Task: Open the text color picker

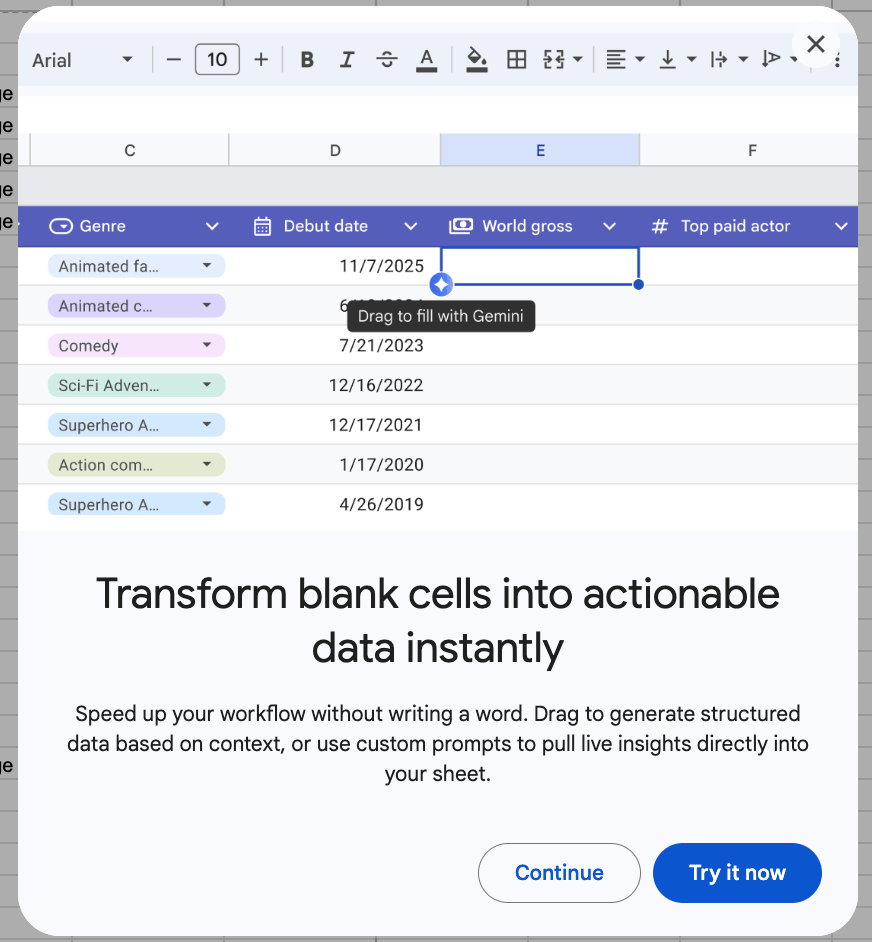Action: point(426,60)
